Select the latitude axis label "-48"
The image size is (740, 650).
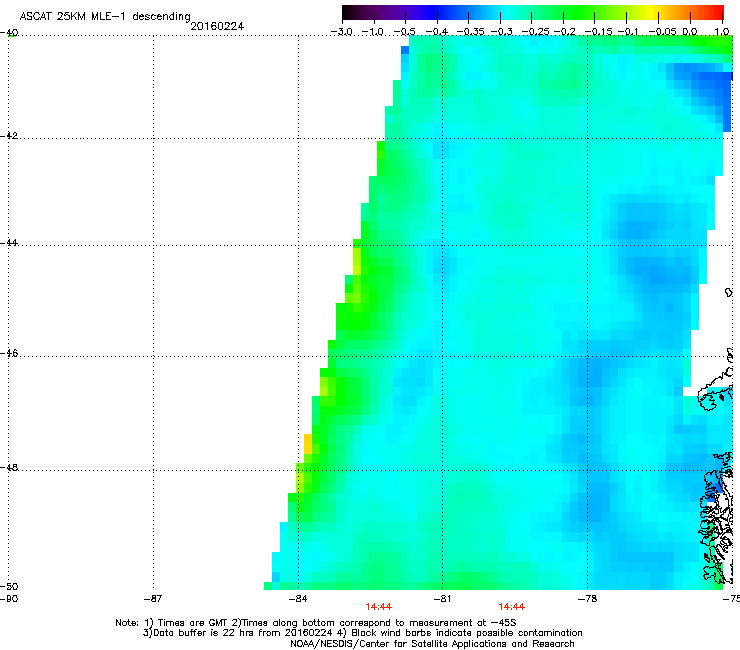(9, 468)
